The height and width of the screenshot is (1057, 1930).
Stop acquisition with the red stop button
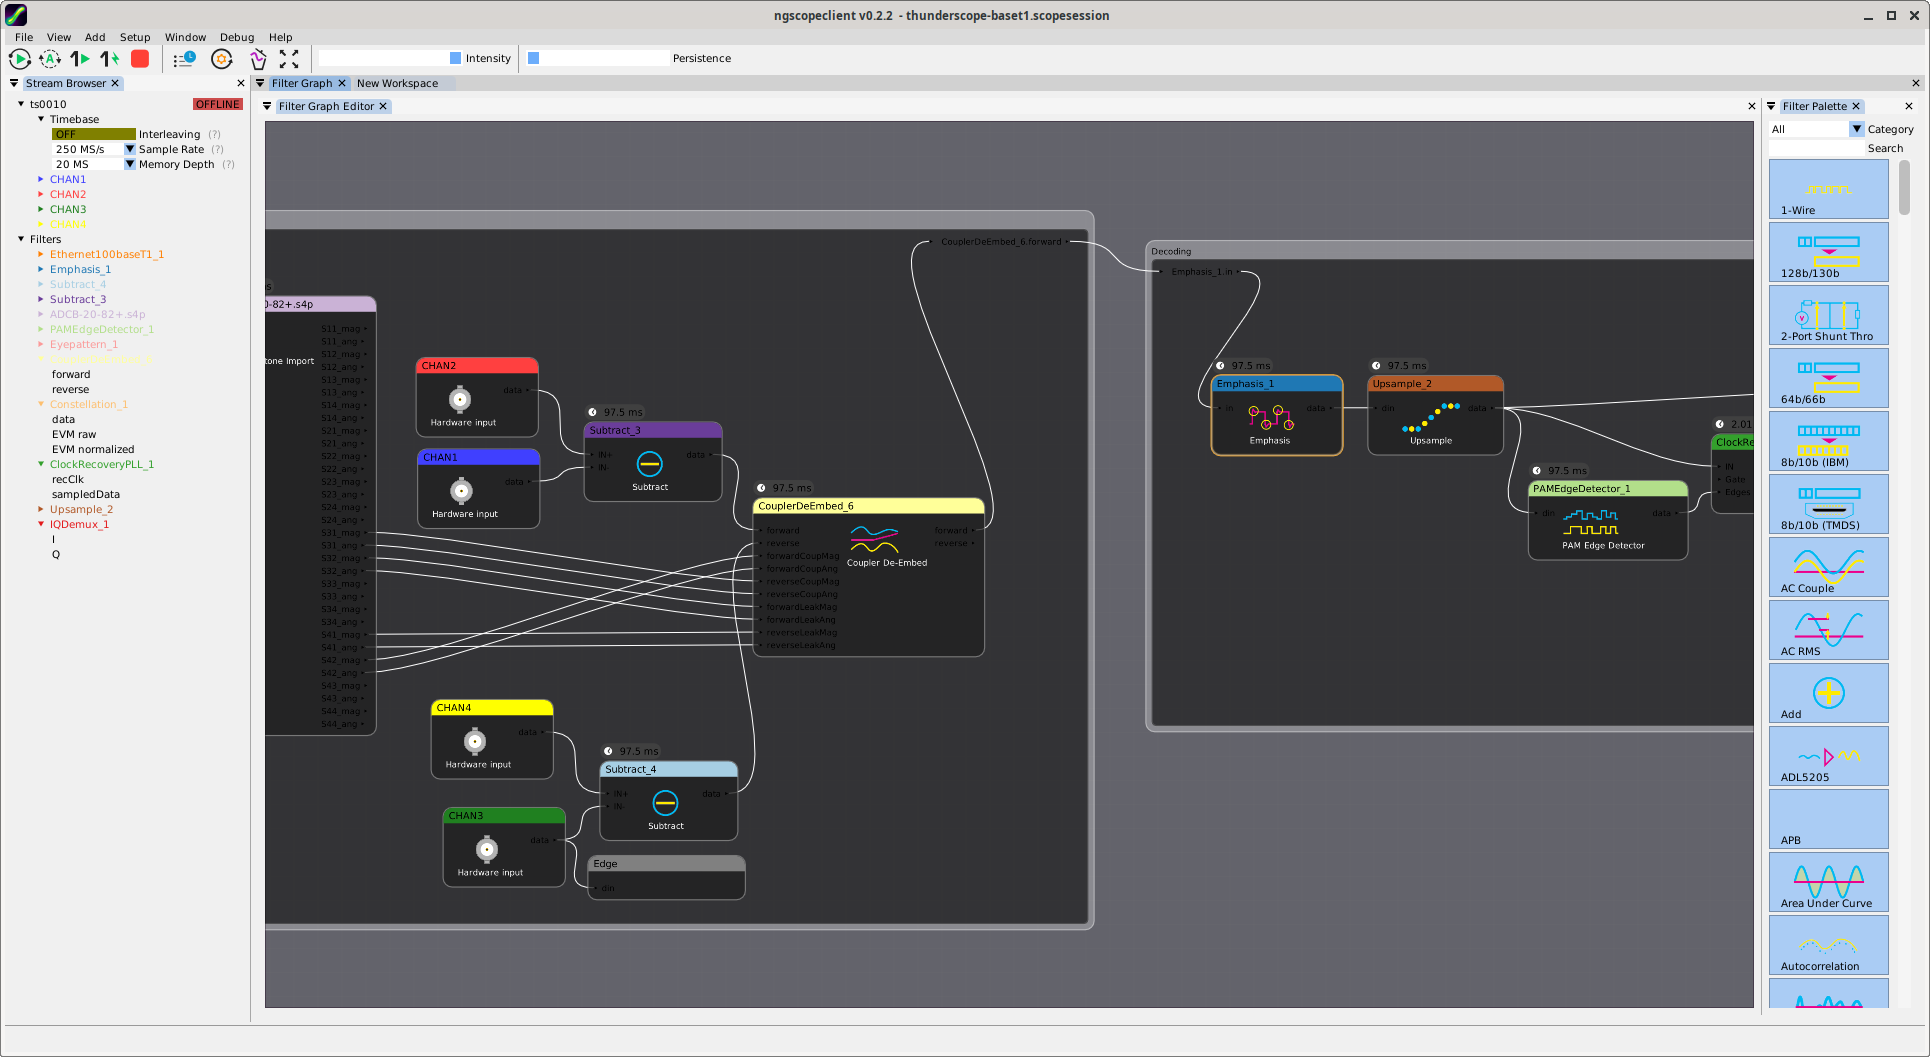[140, 59]
